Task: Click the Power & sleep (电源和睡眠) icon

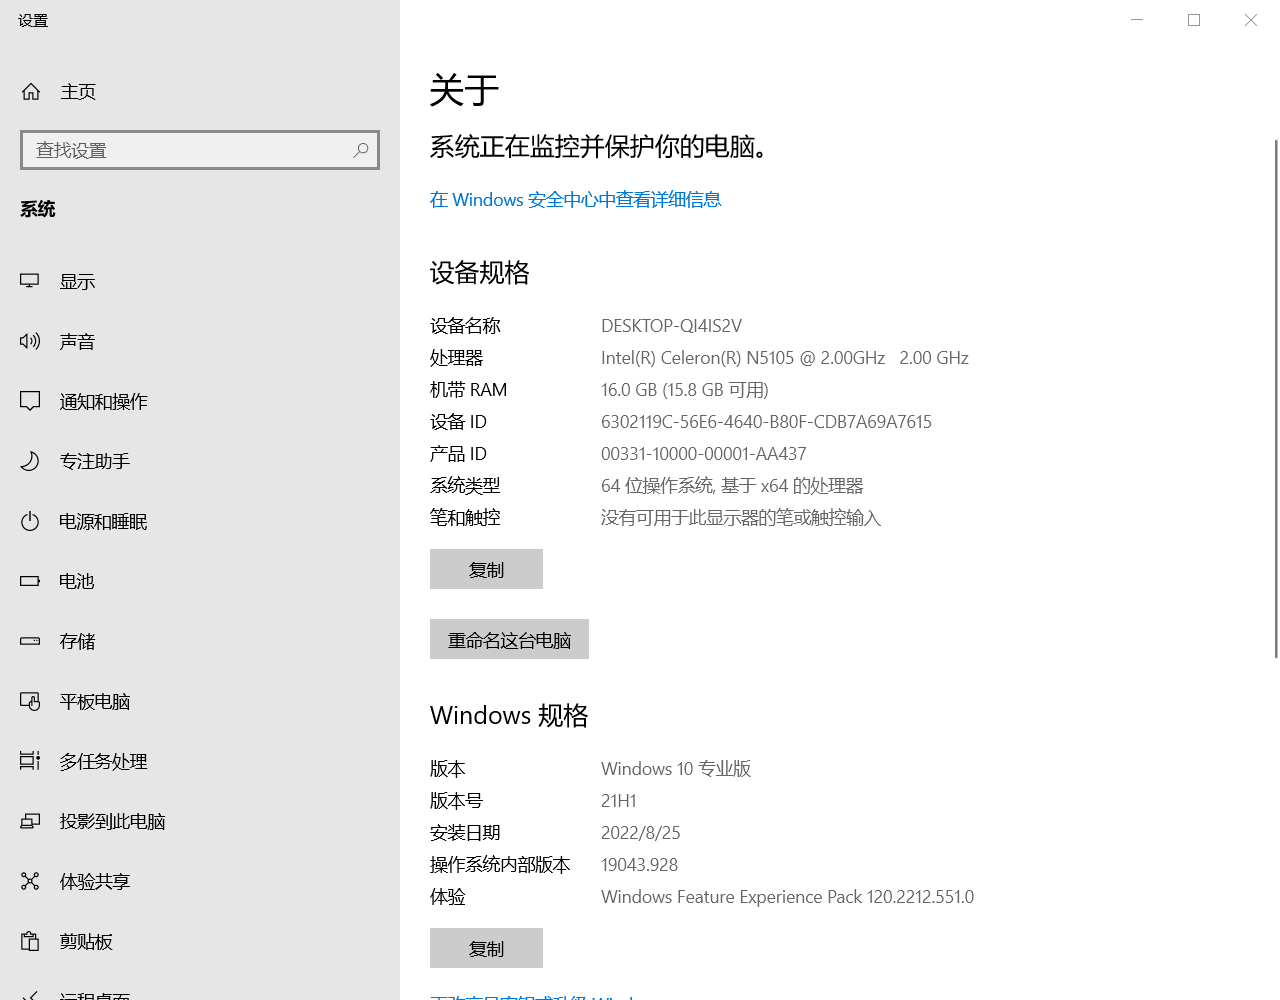Action: (30, 521)
